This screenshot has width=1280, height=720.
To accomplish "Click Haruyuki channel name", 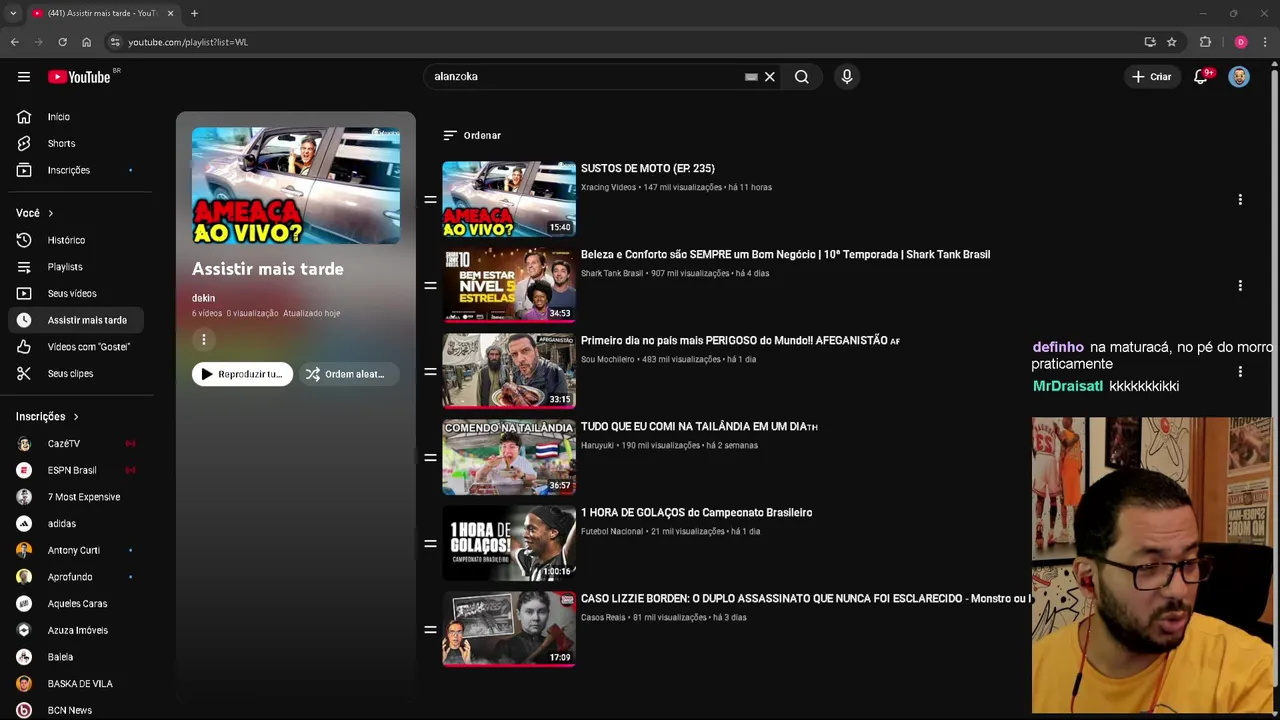I will tap(597, 445).
